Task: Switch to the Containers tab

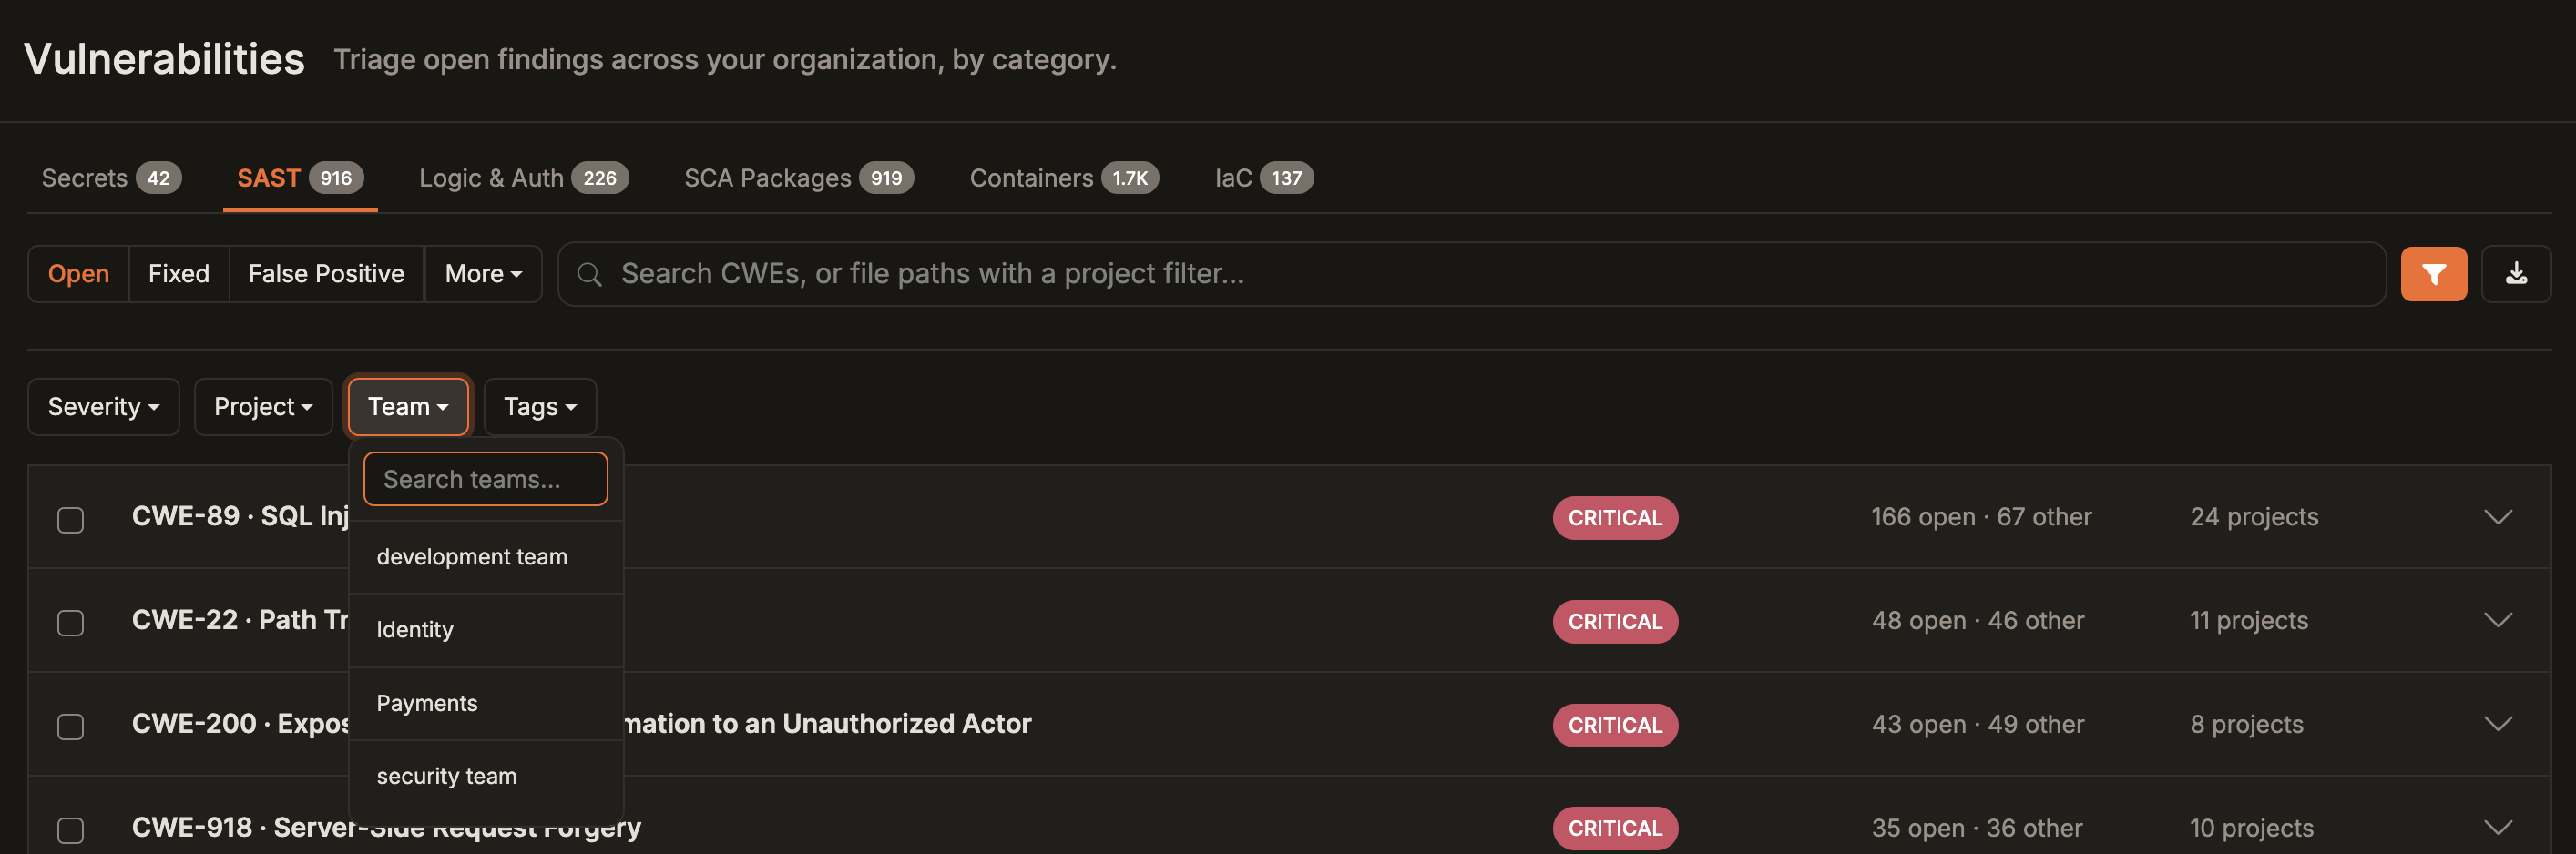Action: pyautogui.click(x=1064, y=178)
